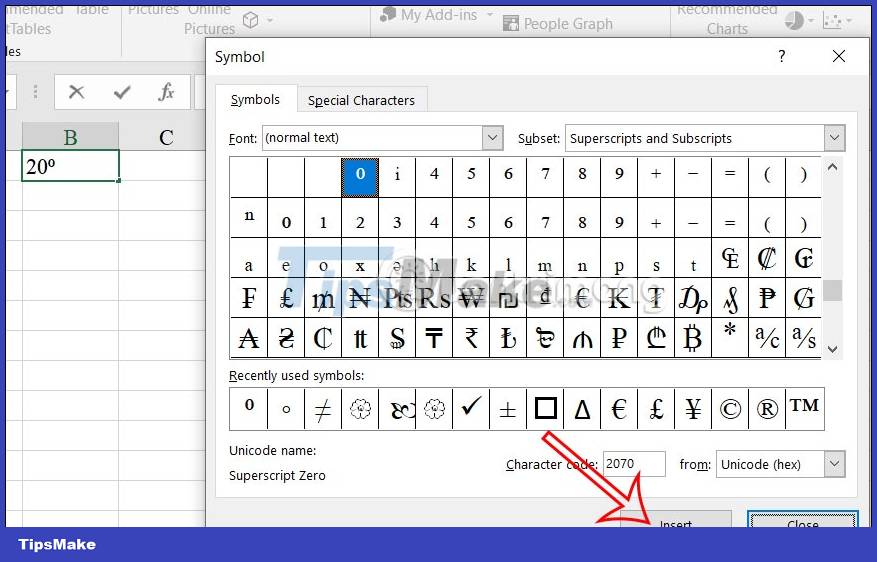Select the recently used Delta symbol
Viewport: 877px width, 562px height.
click(x=582, y=409)
